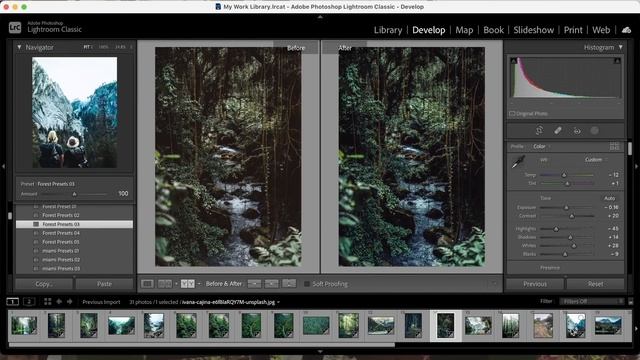Select the Before/After Y|Y view icon

click(x=187, y=284)
